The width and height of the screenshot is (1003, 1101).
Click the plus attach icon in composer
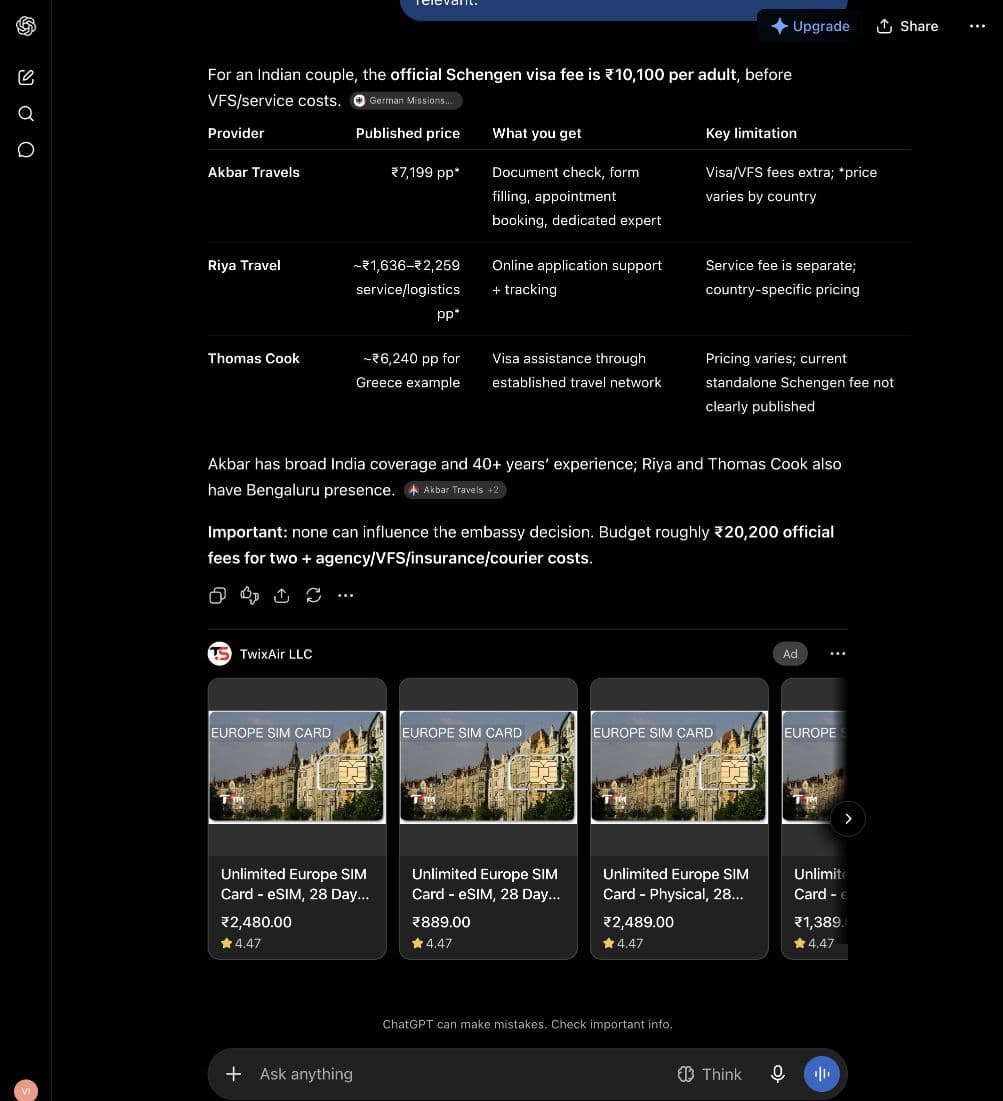[234, 1074]
